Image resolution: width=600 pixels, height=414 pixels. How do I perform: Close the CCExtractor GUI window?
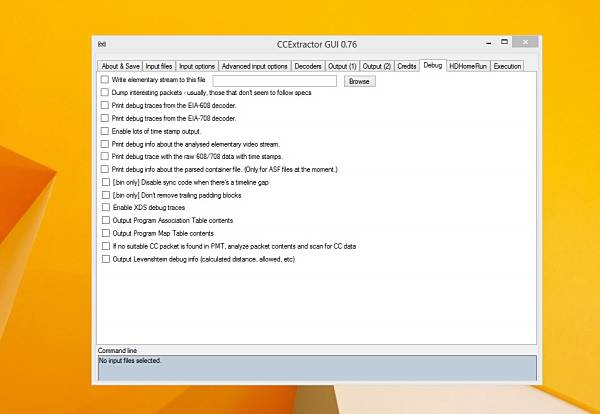click(525, 42)
